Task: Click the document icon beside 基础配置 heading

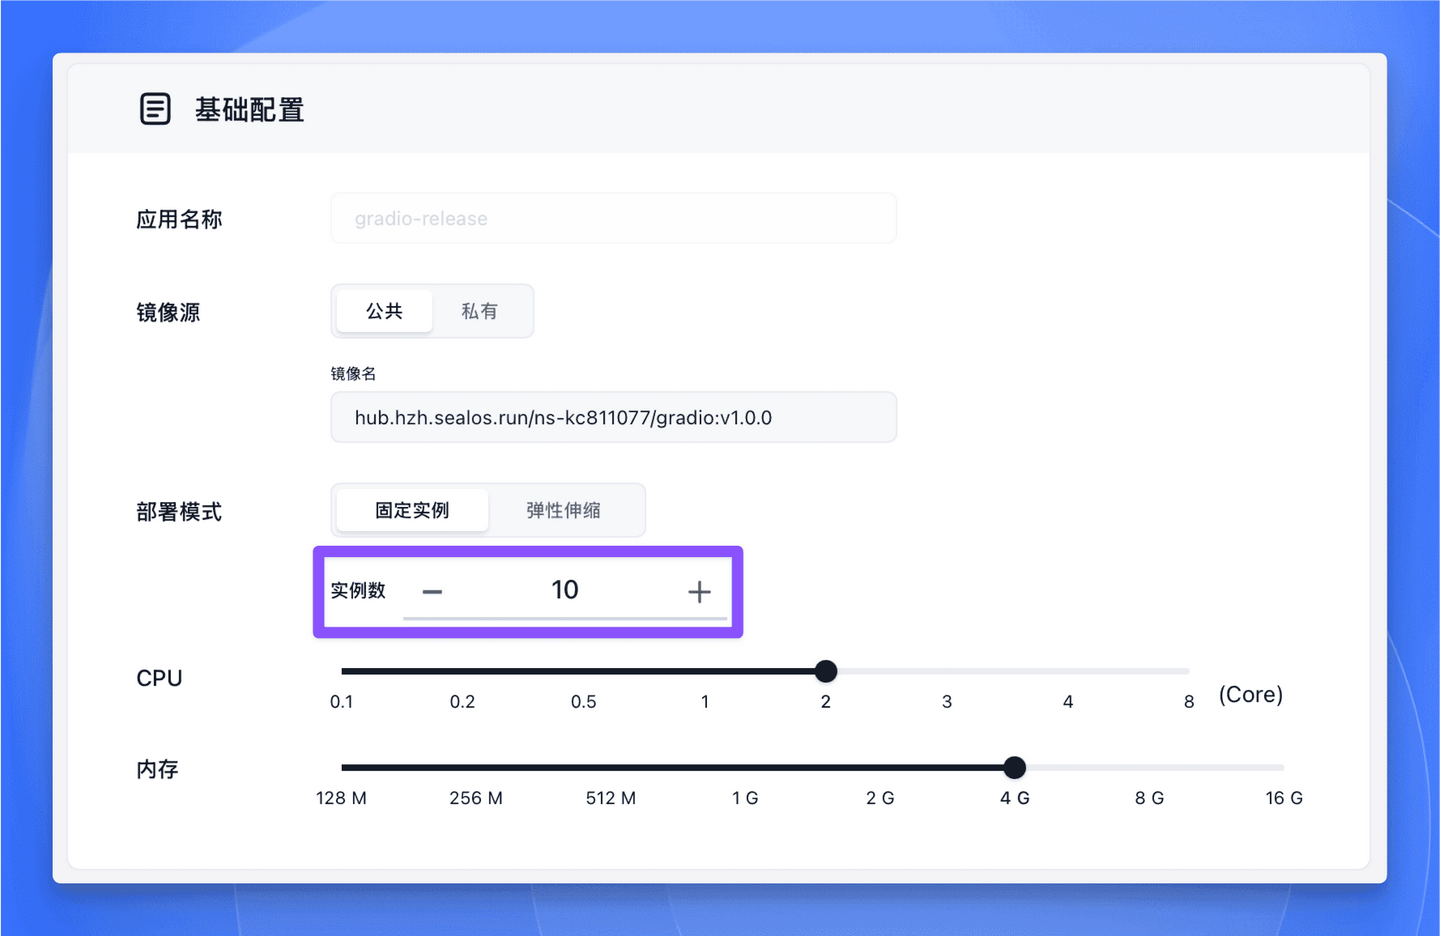Action: click(155, 108)
